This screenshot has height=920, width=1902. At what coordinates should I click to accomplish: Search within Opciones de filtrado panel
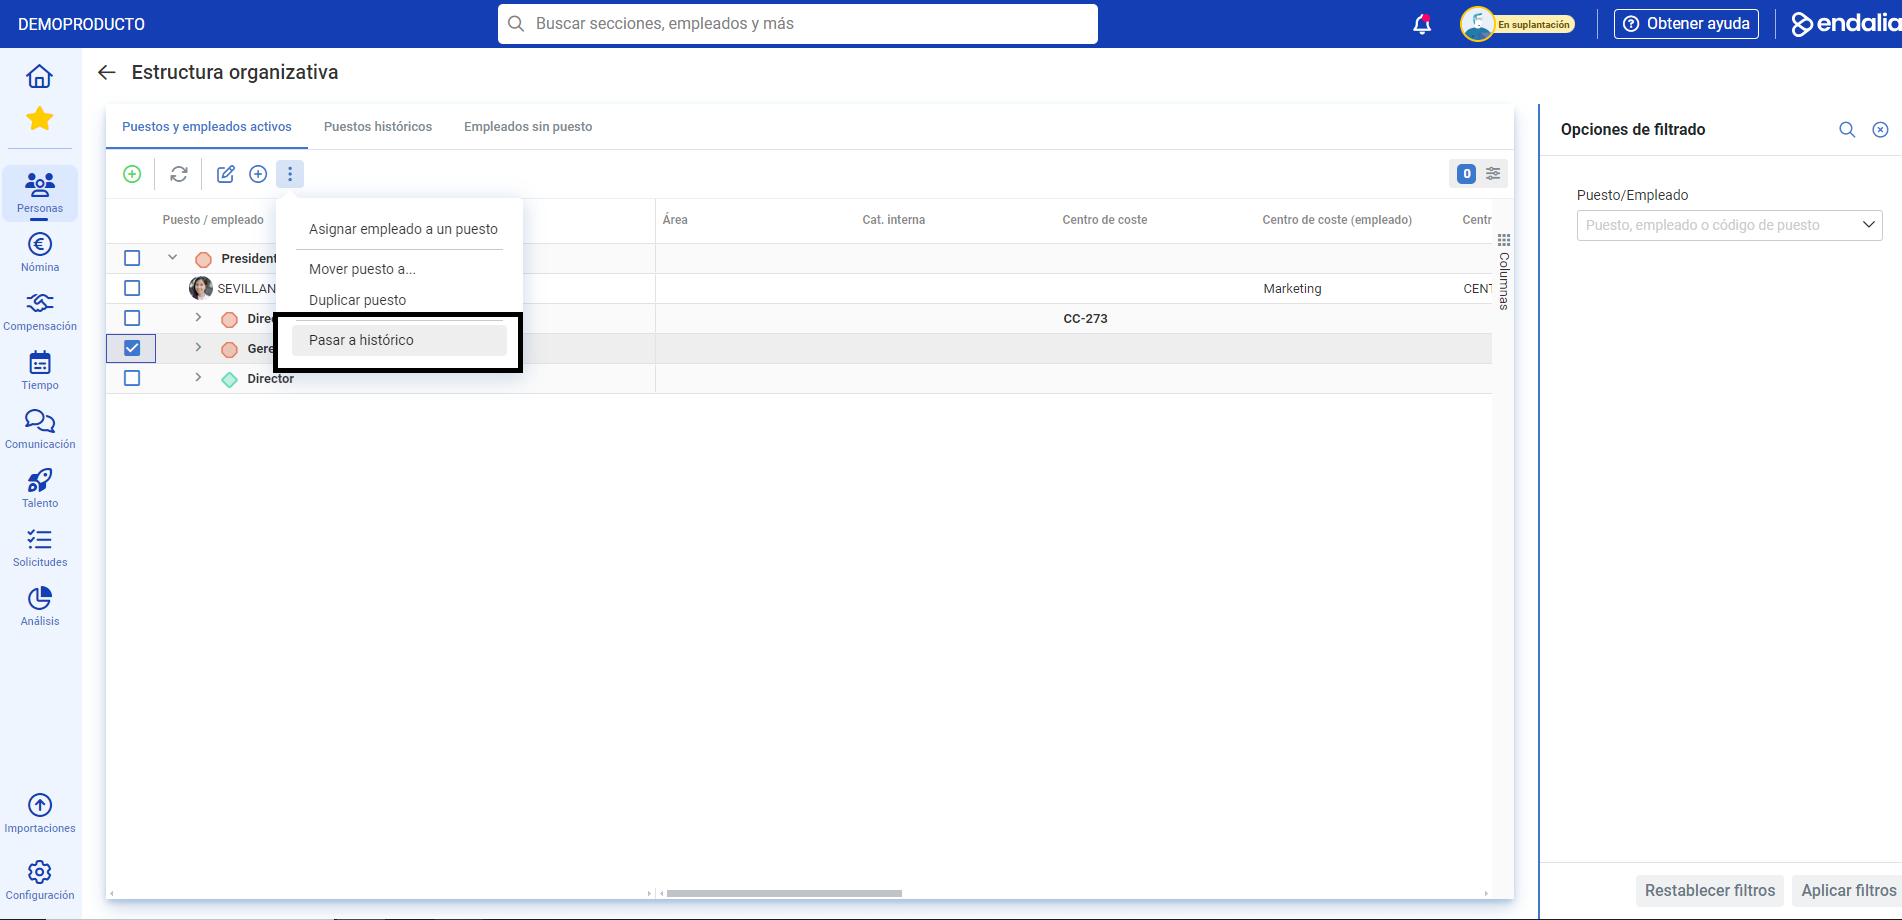1847,130
